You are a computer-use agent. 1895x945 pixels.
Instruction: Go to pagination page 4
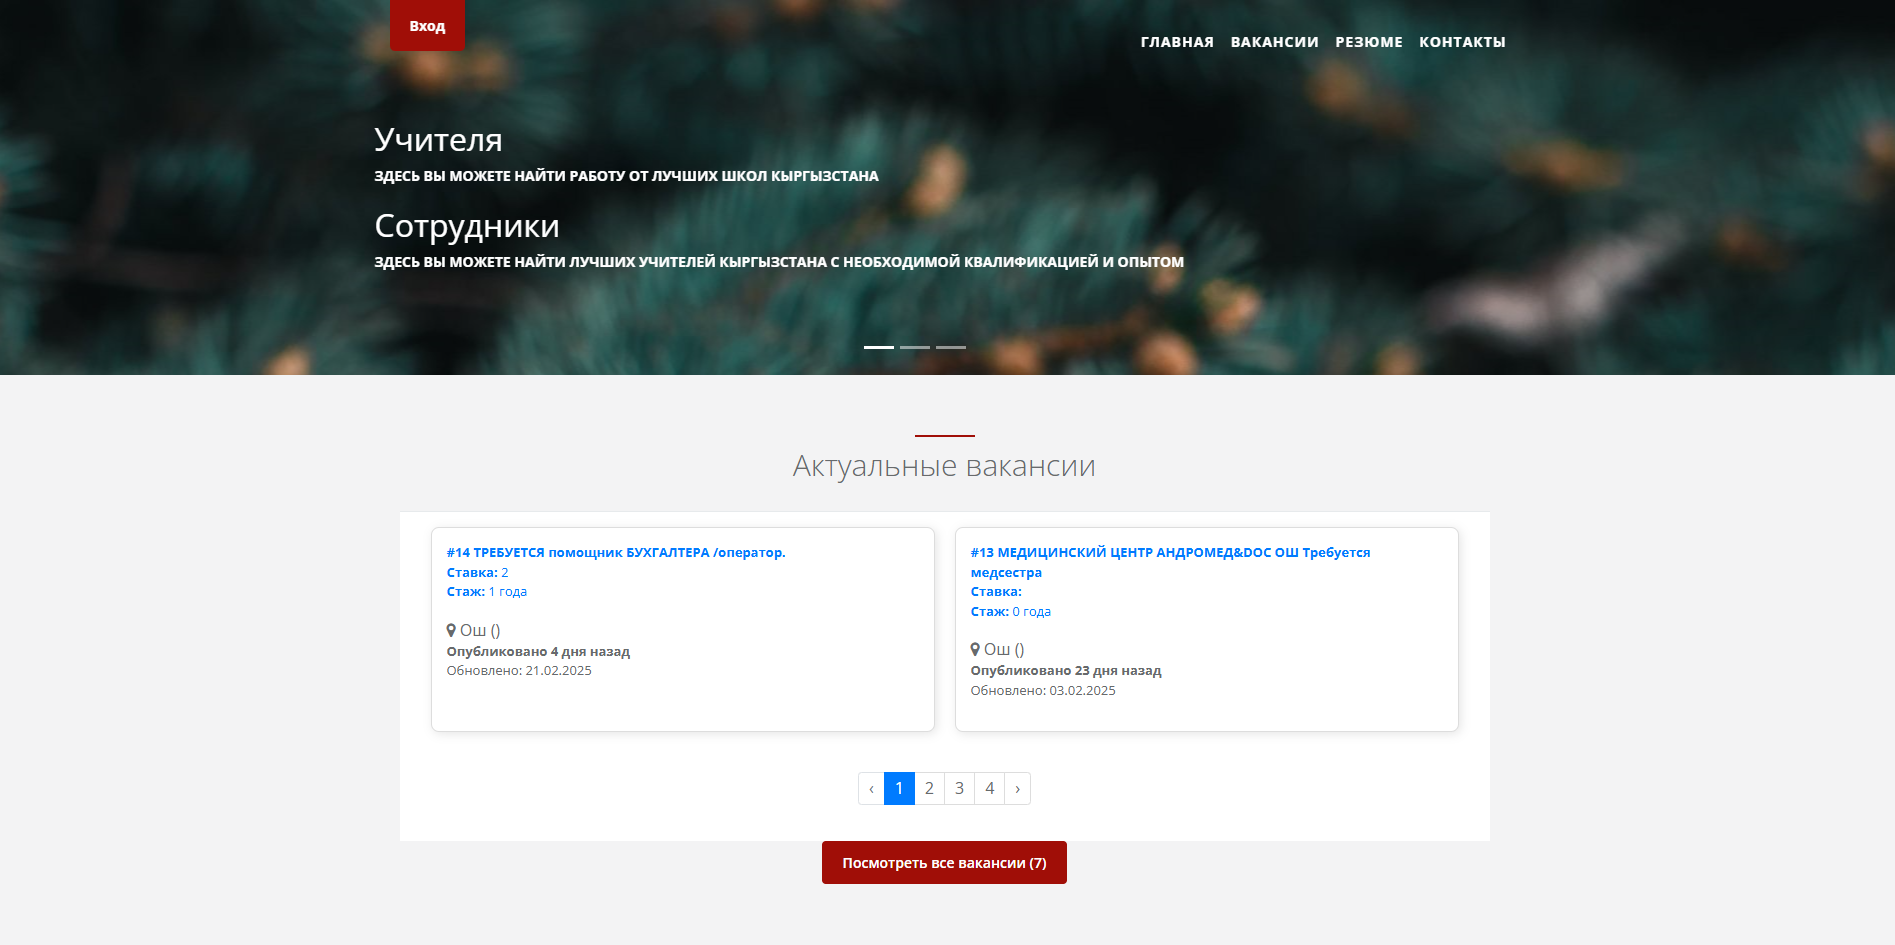(989, 788)
